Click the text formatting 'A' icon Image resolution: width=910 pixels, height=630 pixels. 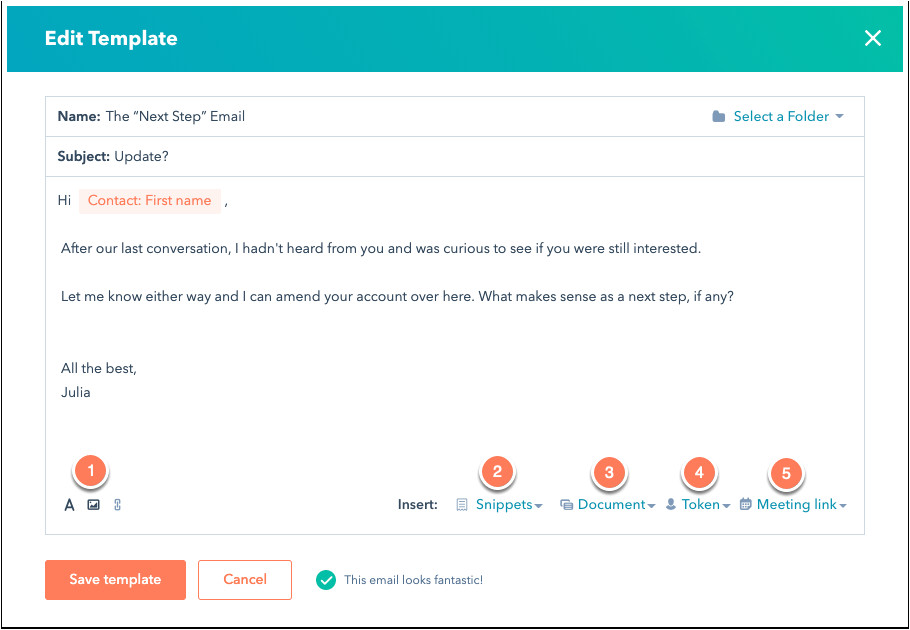tap(70, 505)
